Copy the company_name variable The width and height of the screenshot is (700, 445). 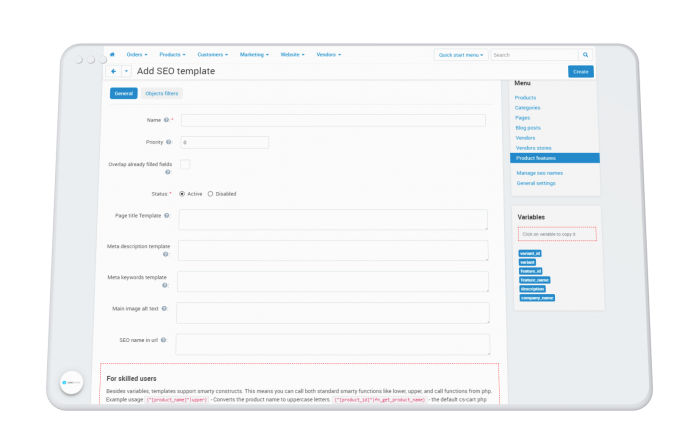(537, 298)
